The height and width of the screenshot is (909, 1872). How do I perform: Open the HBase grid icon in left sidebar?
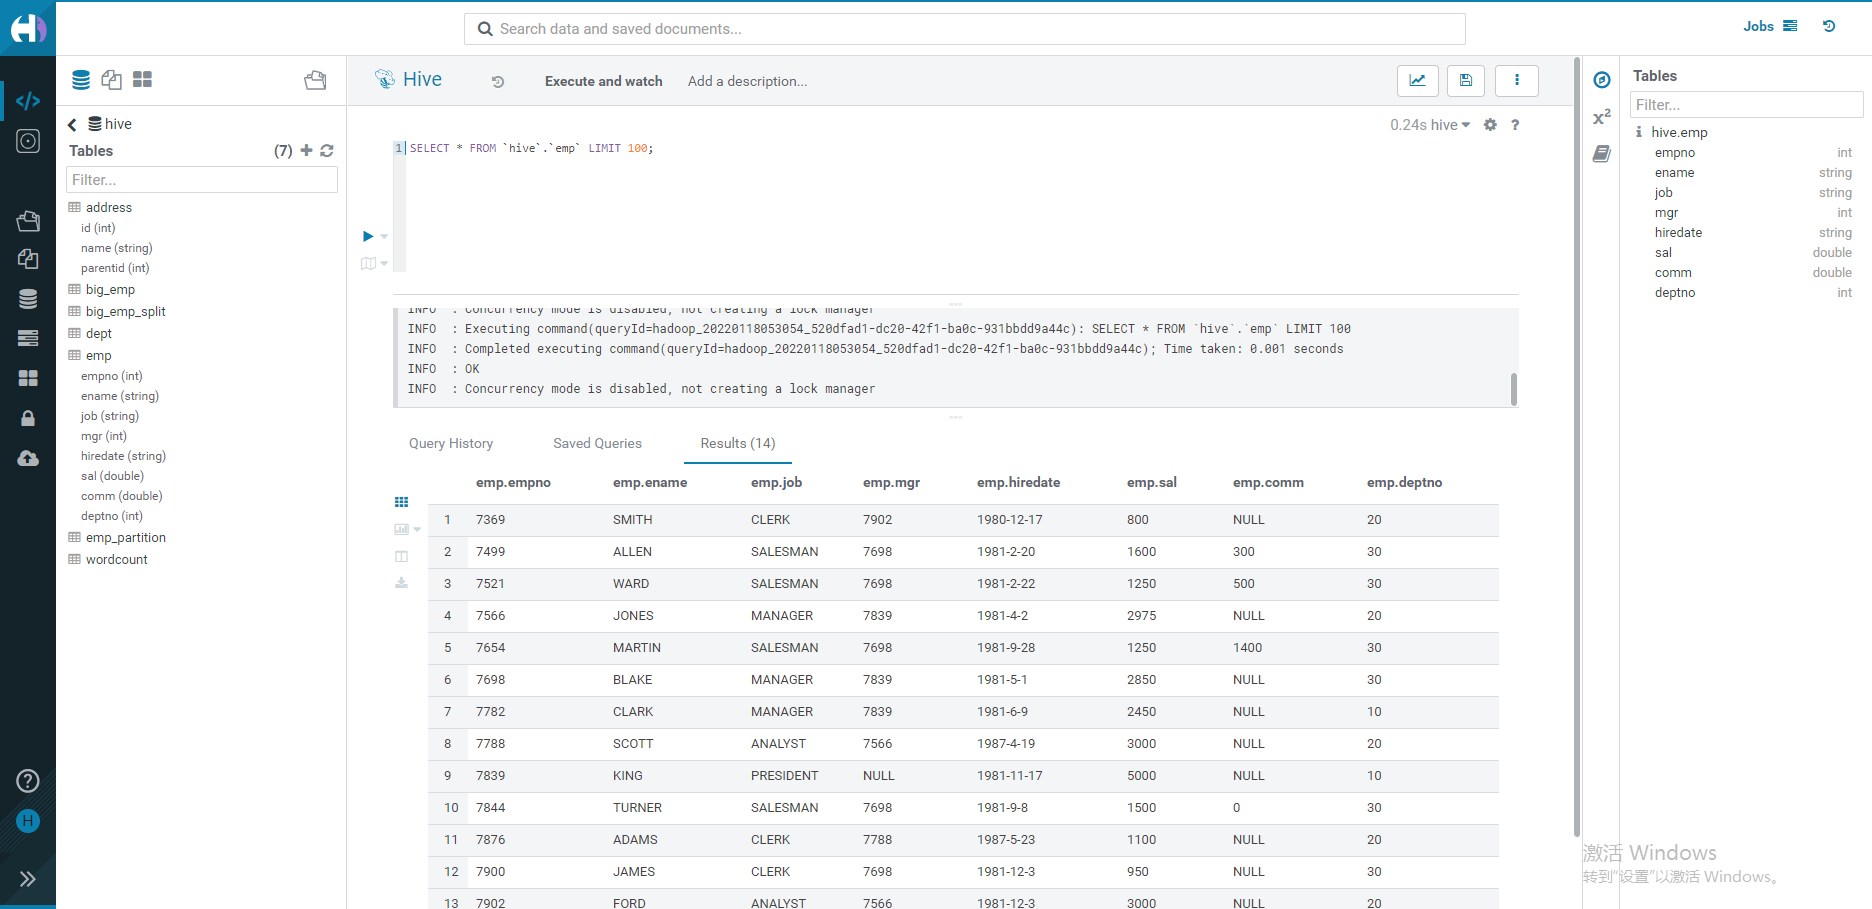coord(28,378)
